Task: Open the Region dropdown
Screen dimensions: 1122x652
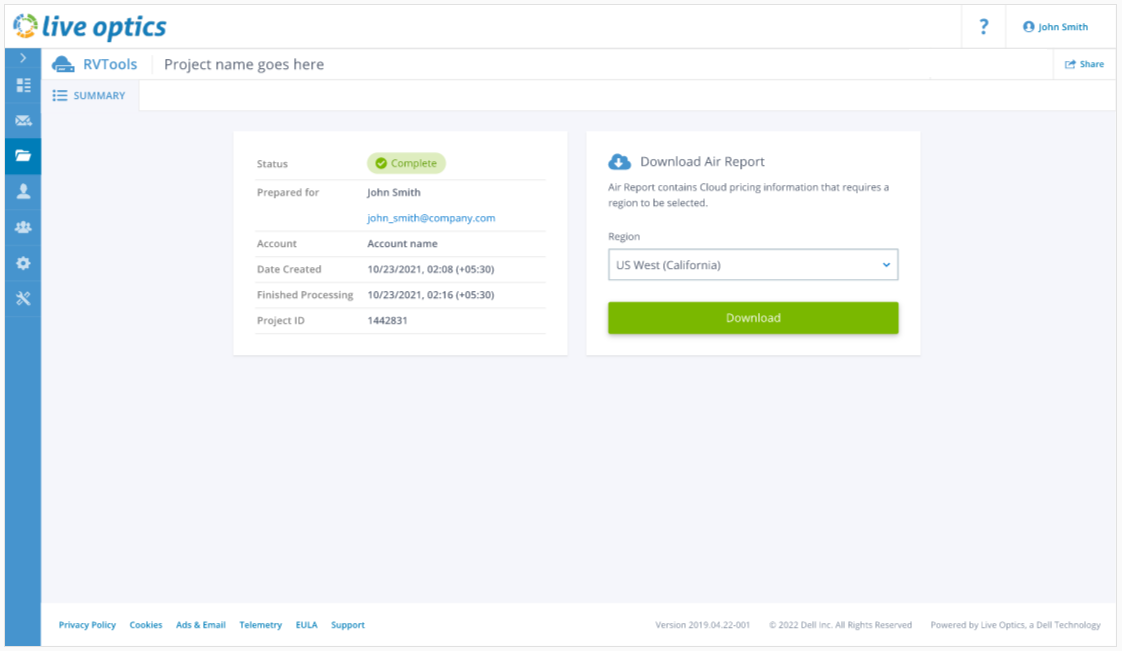Action: click(x=753, y=265)
